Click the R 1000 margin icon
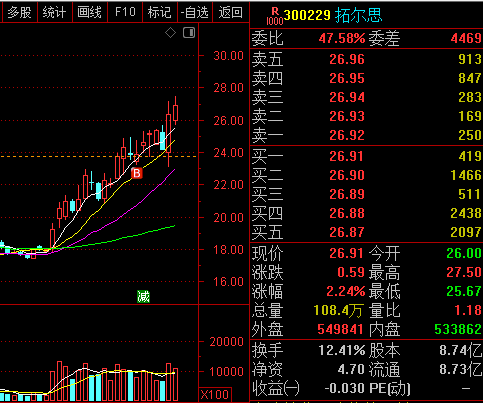The height and width of the screenshot is (403, 483). [275, 17]
